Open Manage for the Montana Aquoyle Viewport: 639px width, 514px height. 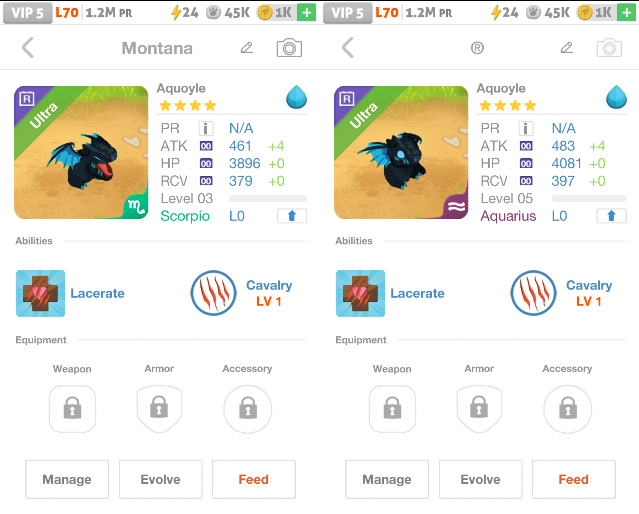coord(67,479)
